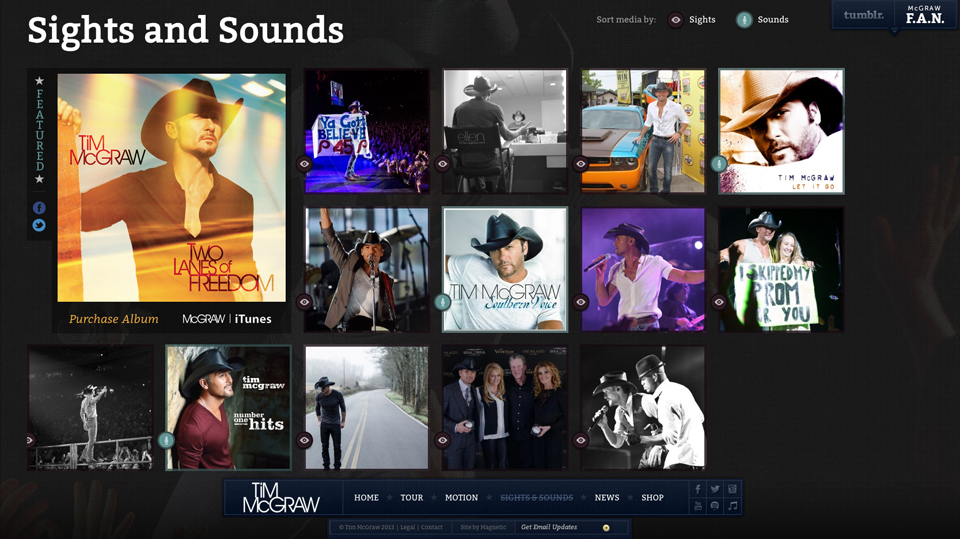Screen dimensions: 960x539
Task: Select SIGHTS & SOUNDS nav item
Action: click(536, 498)
